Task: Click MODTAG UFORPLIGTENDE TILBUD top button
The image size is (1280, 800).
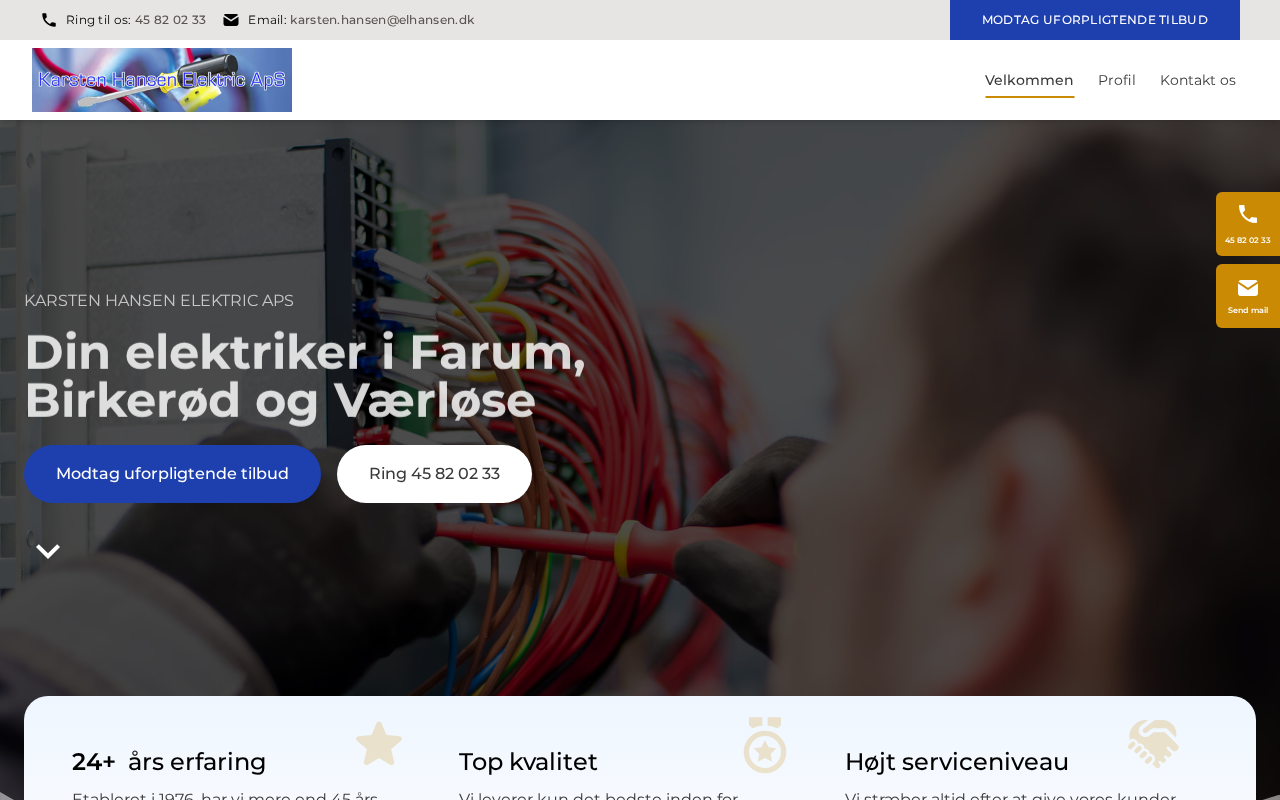Action: [x=1095, y=20]
